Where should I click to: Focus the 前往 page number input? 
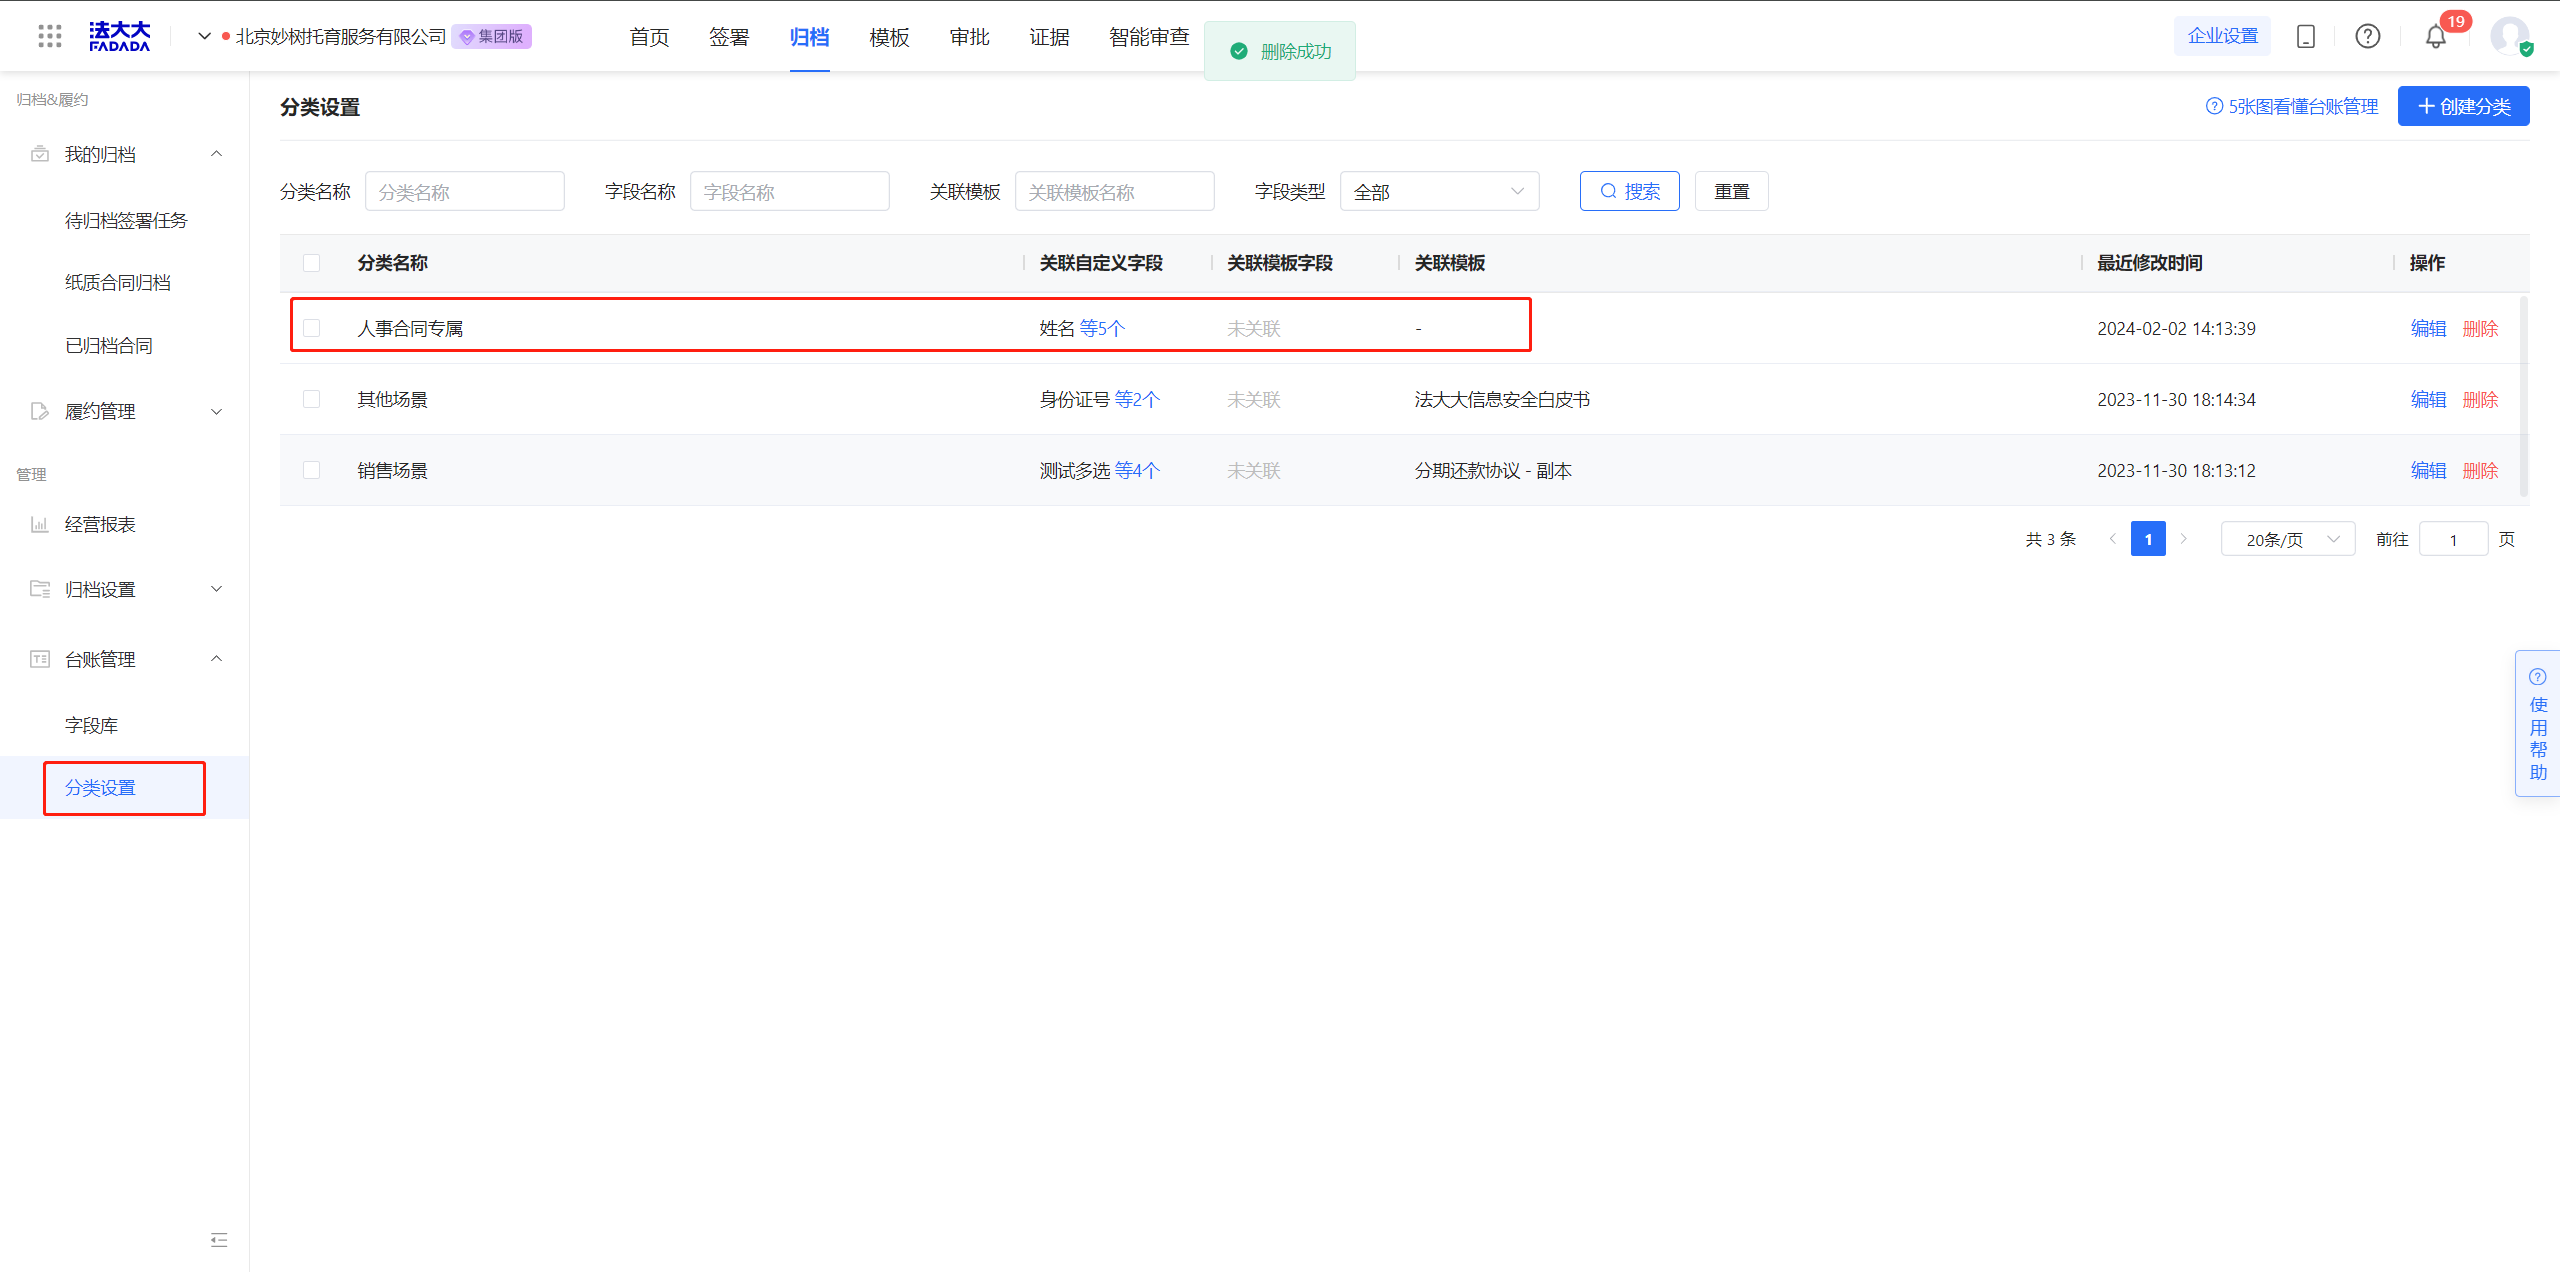(2454, 539)
